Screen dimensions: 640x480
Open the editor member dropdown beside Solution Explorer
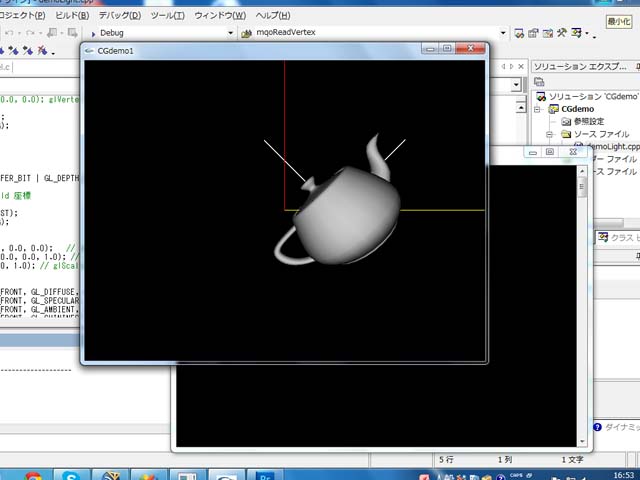pos(516,84)
